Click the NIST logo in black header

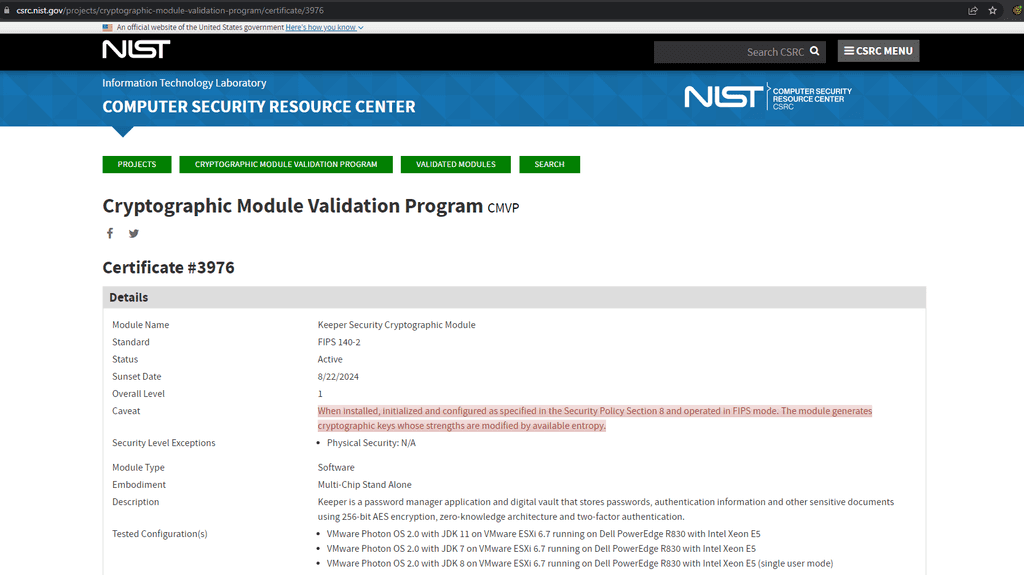(x=136, y=50)
